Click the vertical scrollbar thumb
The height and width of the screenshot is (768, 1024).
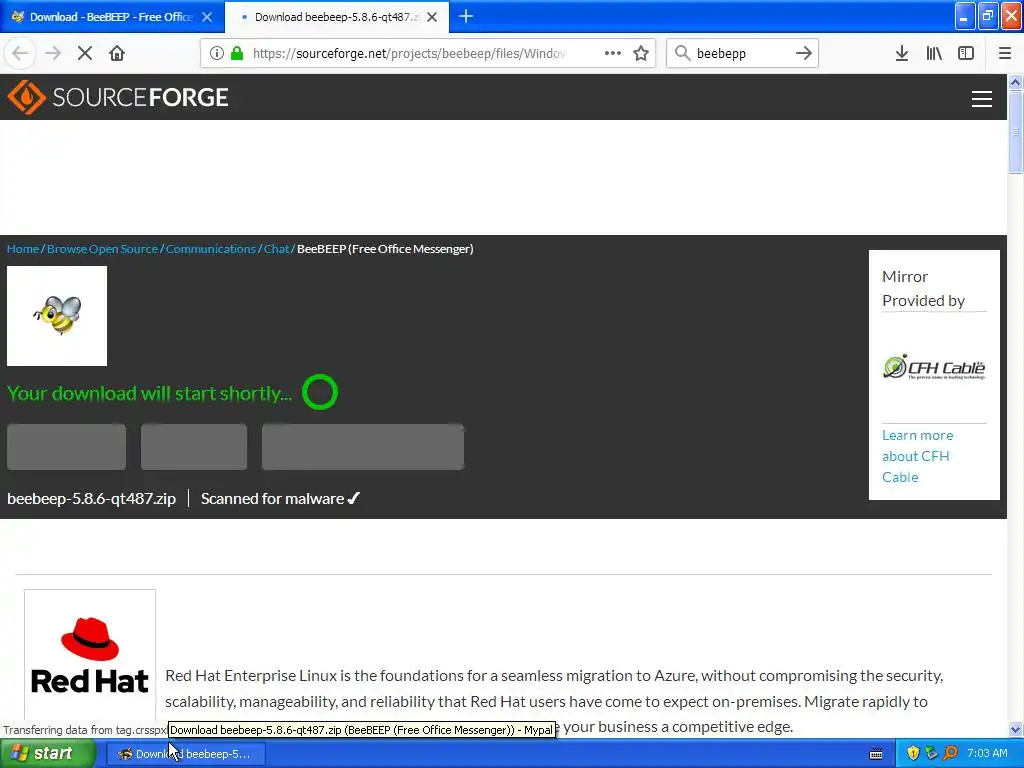coord(1015,132)
